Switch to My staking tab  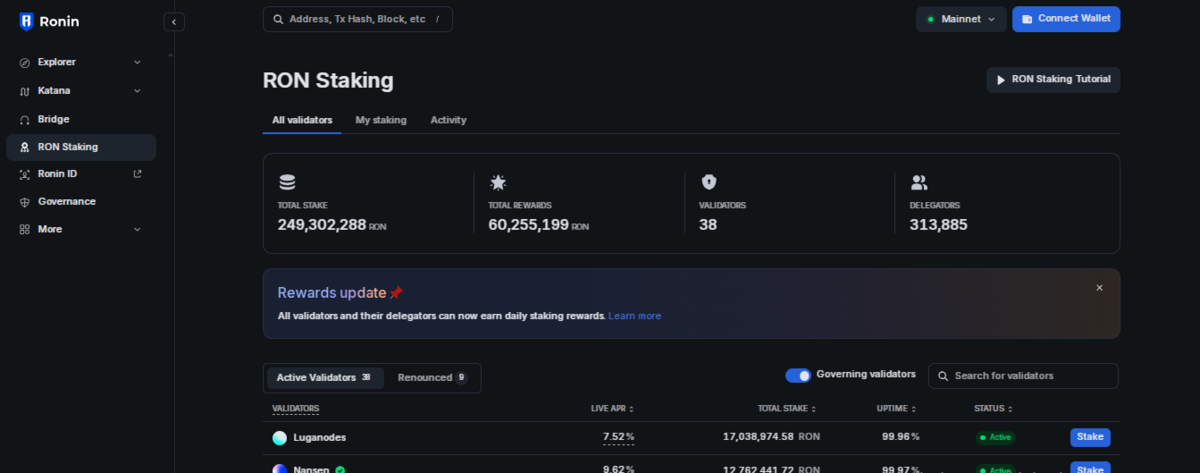point(381,120)
